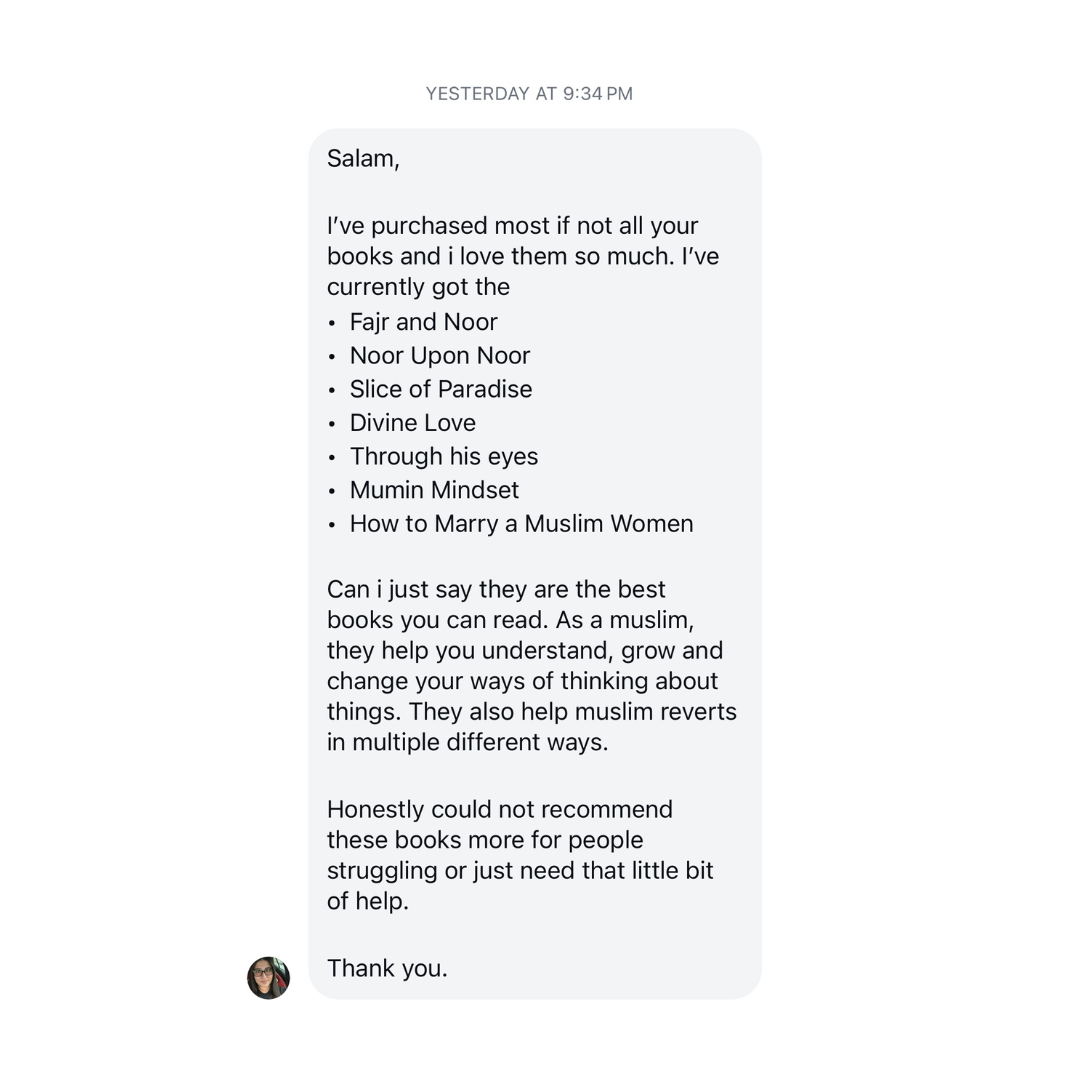
Task: Click the "I've purchased most if not all" line
Action: click(x=512, y=226)
